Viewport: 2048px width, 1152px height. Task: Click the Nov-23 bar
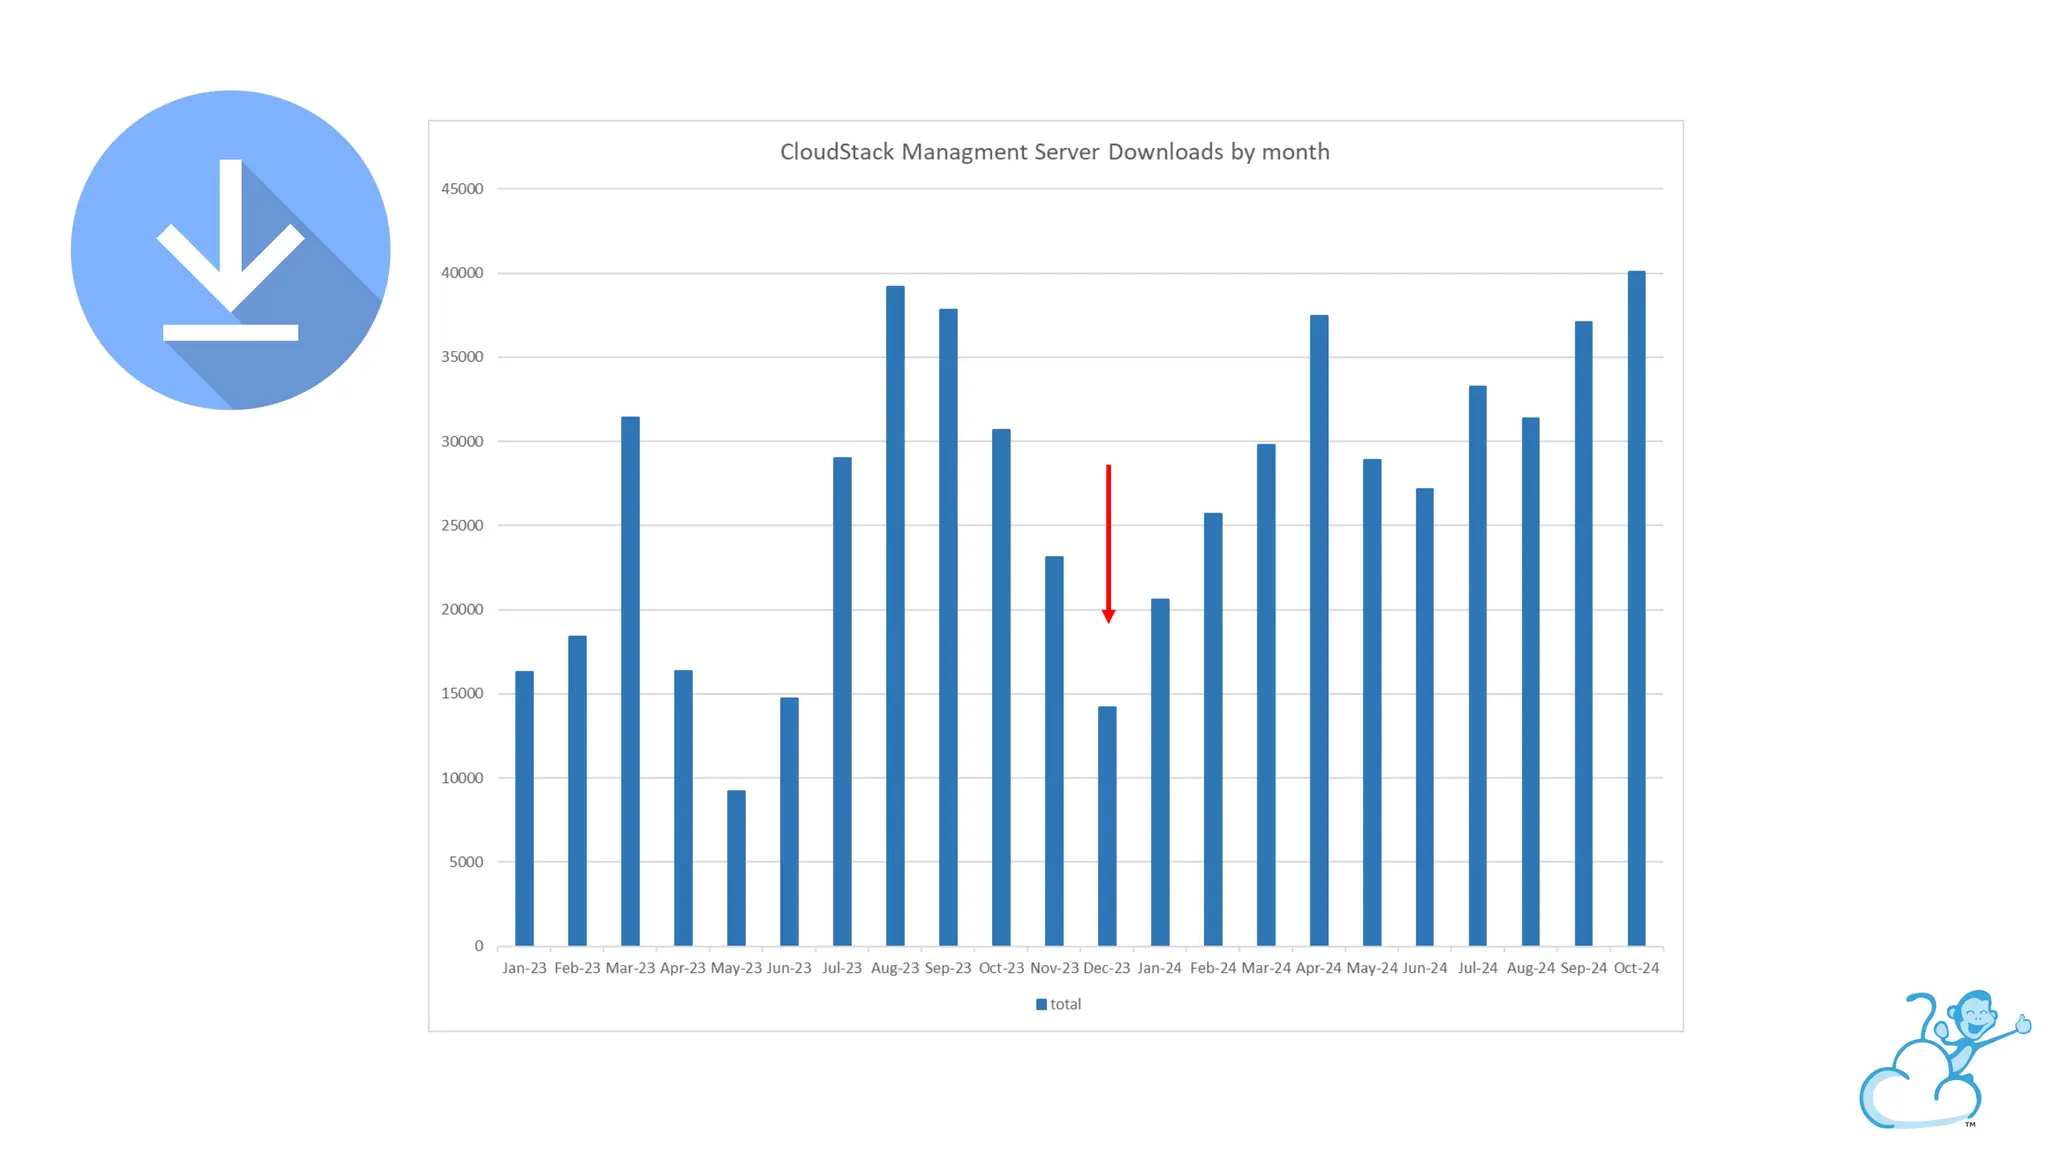click(x=1054, y=750)
